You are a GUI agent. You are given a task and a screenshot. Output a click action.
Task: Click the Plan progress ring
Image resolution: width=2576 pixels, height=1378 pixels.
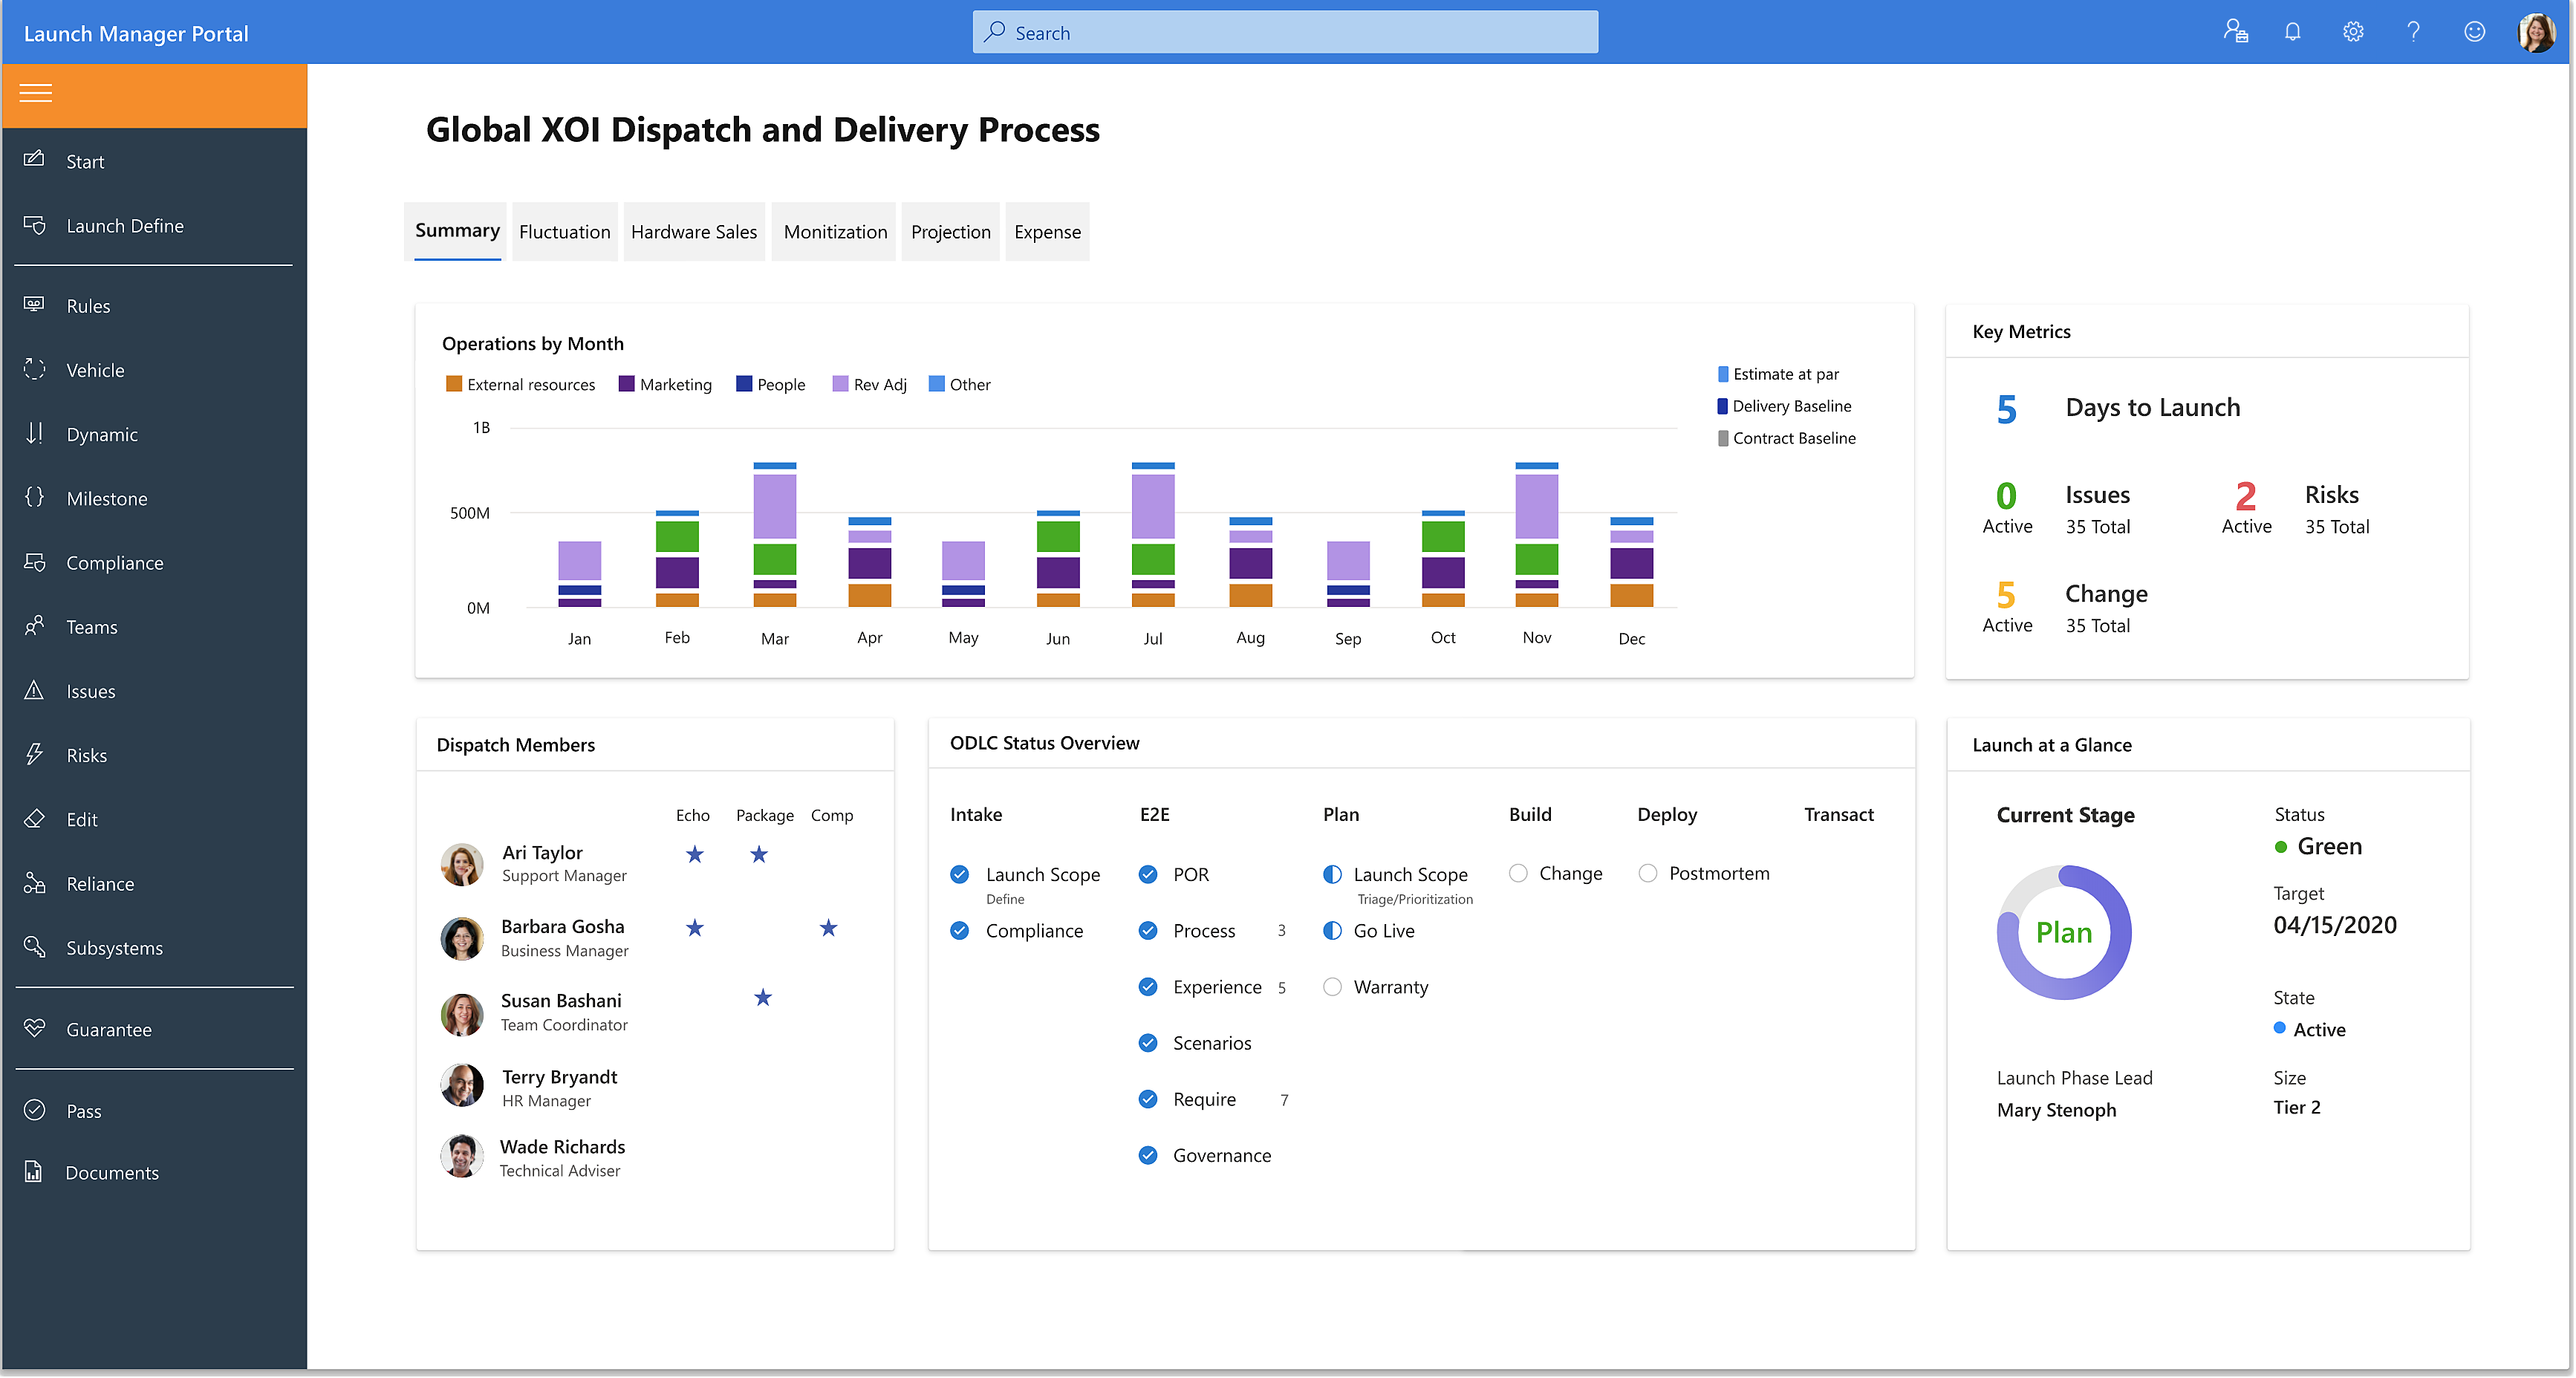pos(2065,932)
